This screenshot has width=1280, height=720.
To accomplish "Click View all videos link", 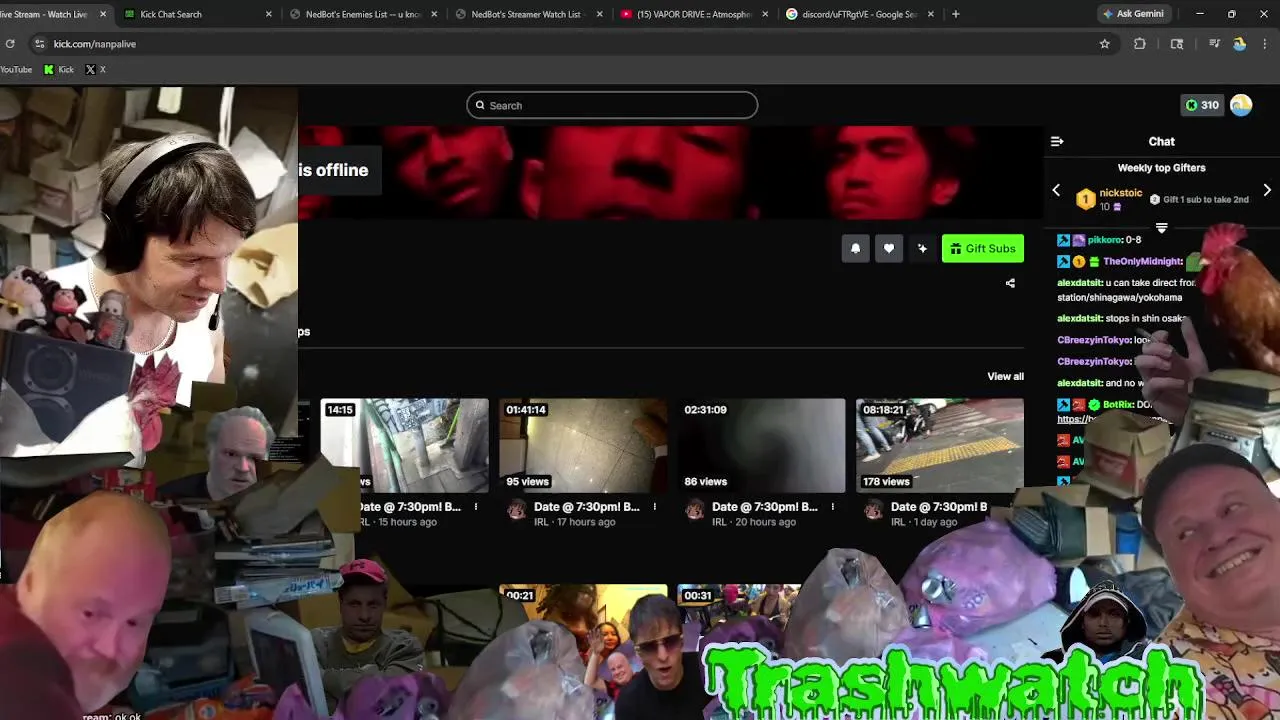I will (x=1005, y=376).
